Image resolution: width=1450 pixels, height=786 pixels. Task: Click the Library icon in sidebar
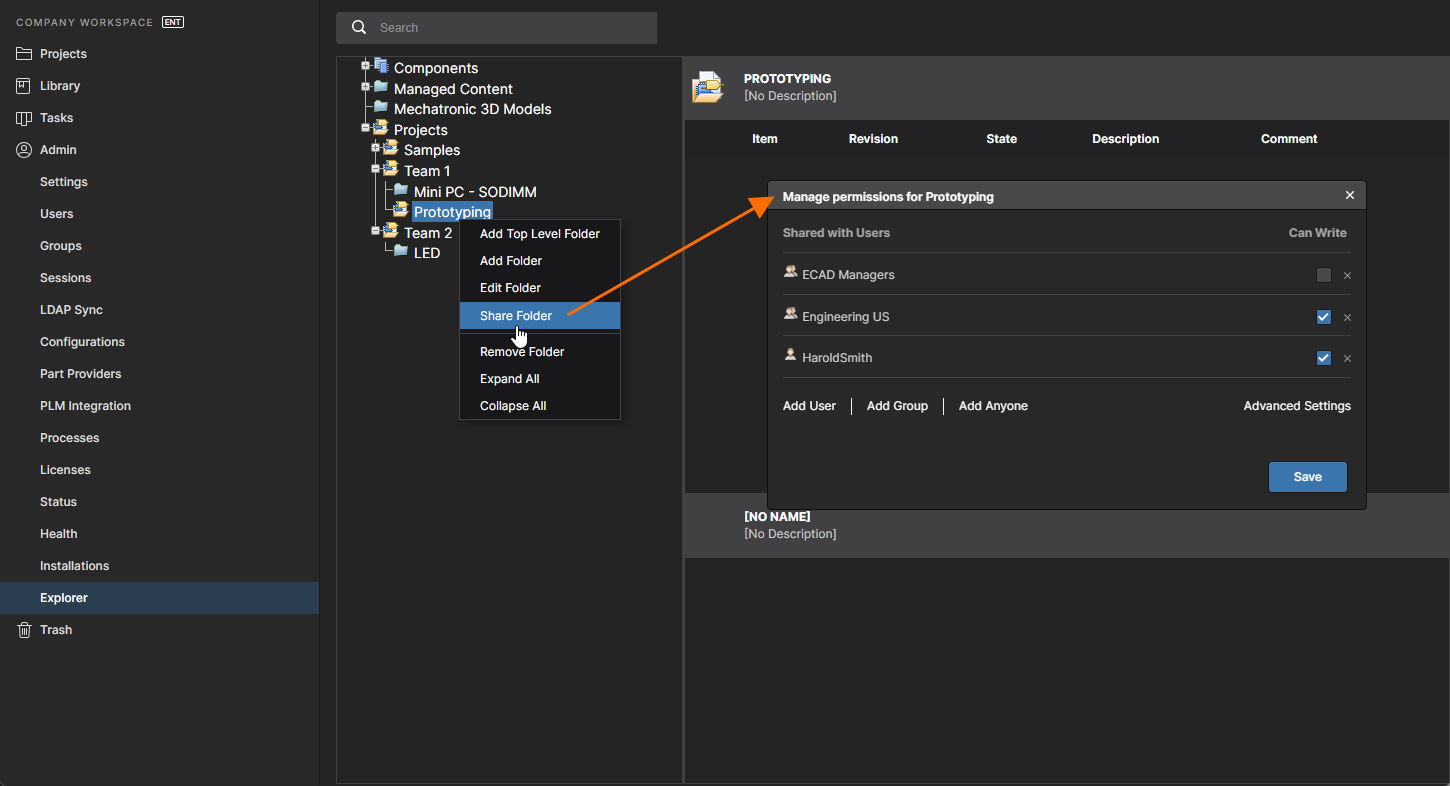tap(24, 86)
